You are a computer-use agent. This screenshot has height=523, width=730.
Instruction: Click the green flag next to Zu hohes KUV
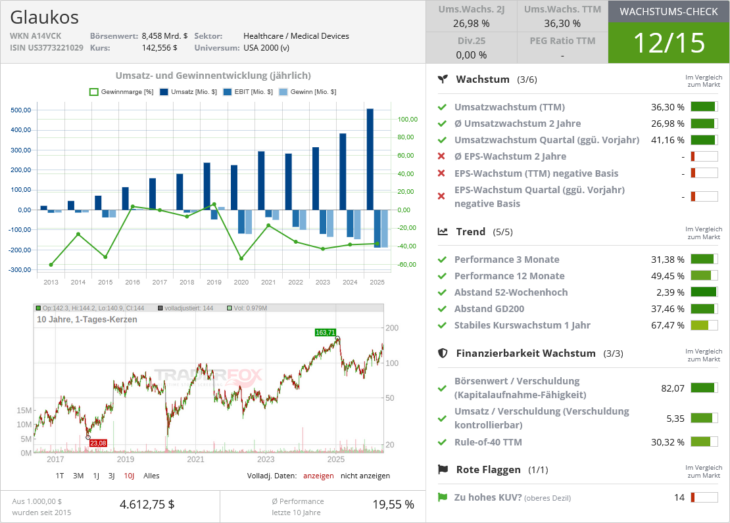(x=442, y=497)
